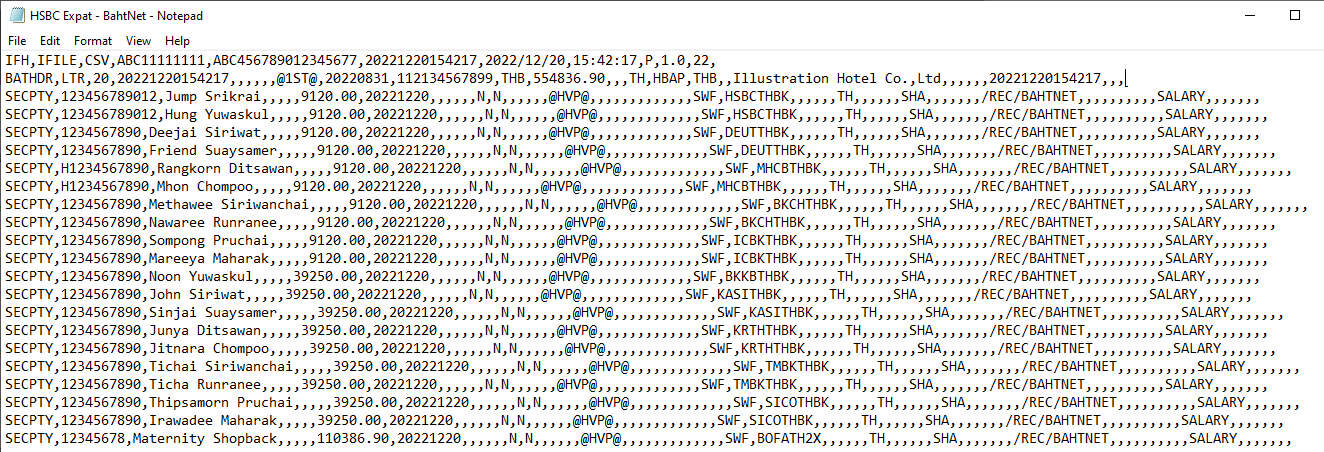Click the 'HSBC Expat - BahtNet - Notepad' title
This screenshot has width=1324, height=452.
tap(118, 16)
